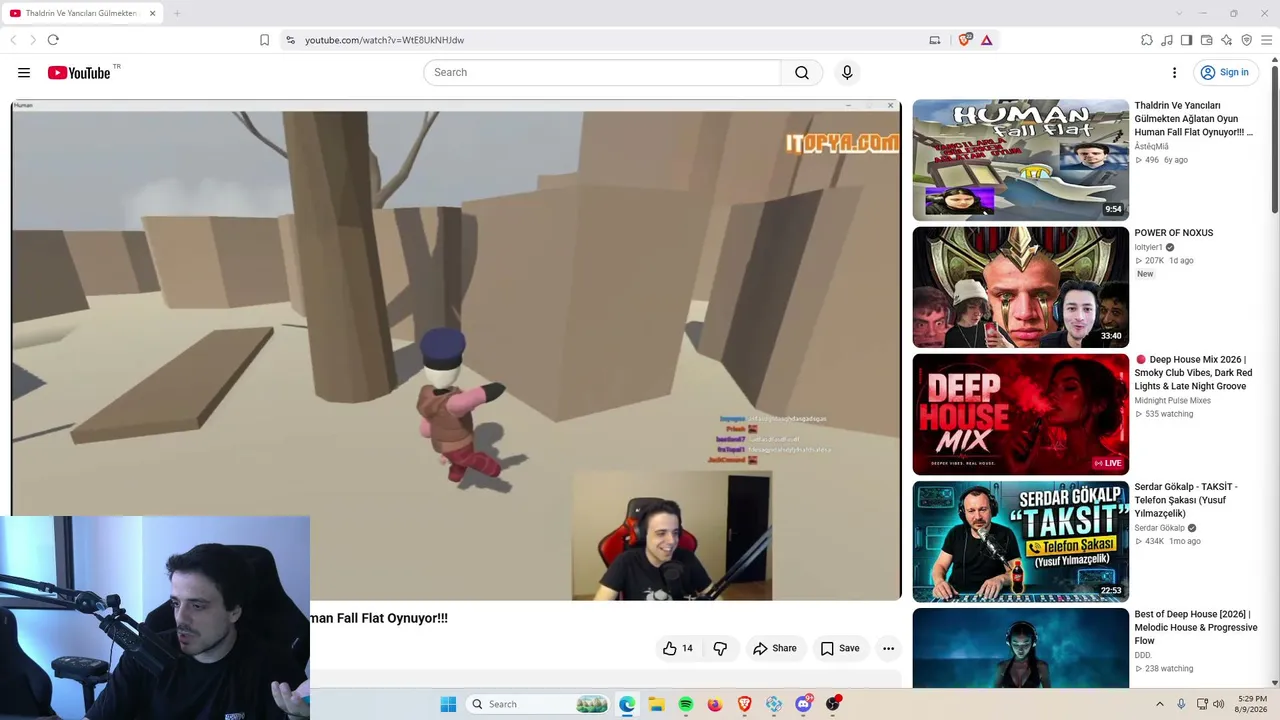Viewport: 1280px width, 720px height.
Task: Open the browser main menu
Action: point(1267,40)
